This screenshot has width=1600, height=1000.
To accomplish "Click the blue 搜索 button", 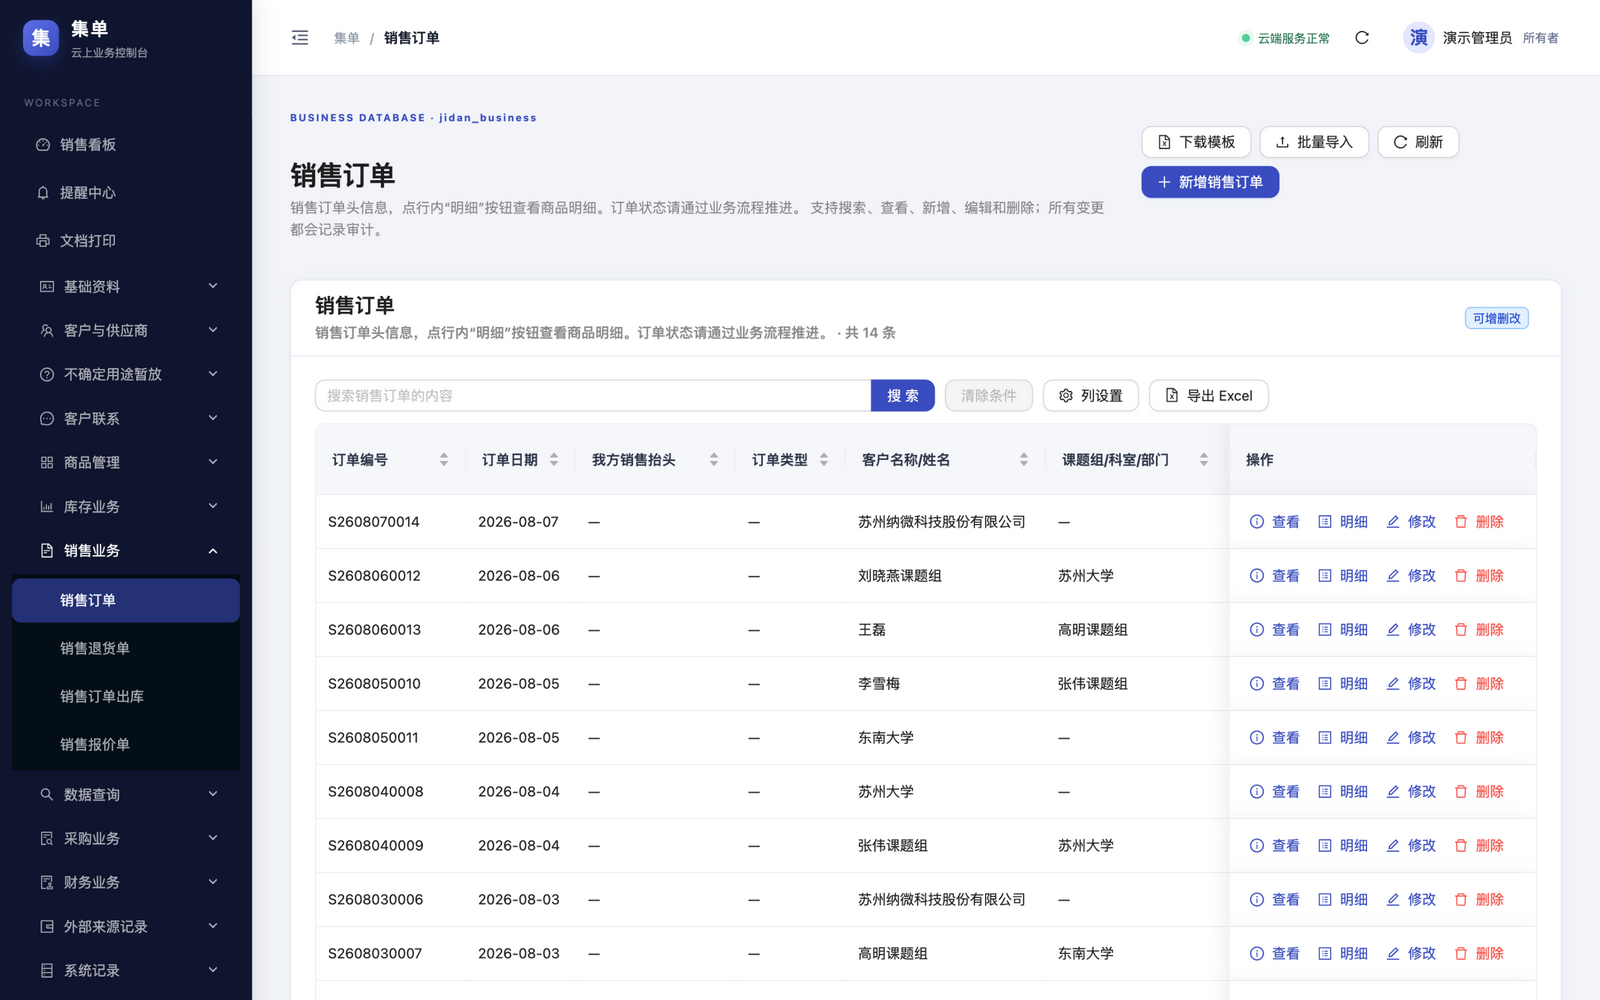I will pyautogui.click(x=903, y=396).
